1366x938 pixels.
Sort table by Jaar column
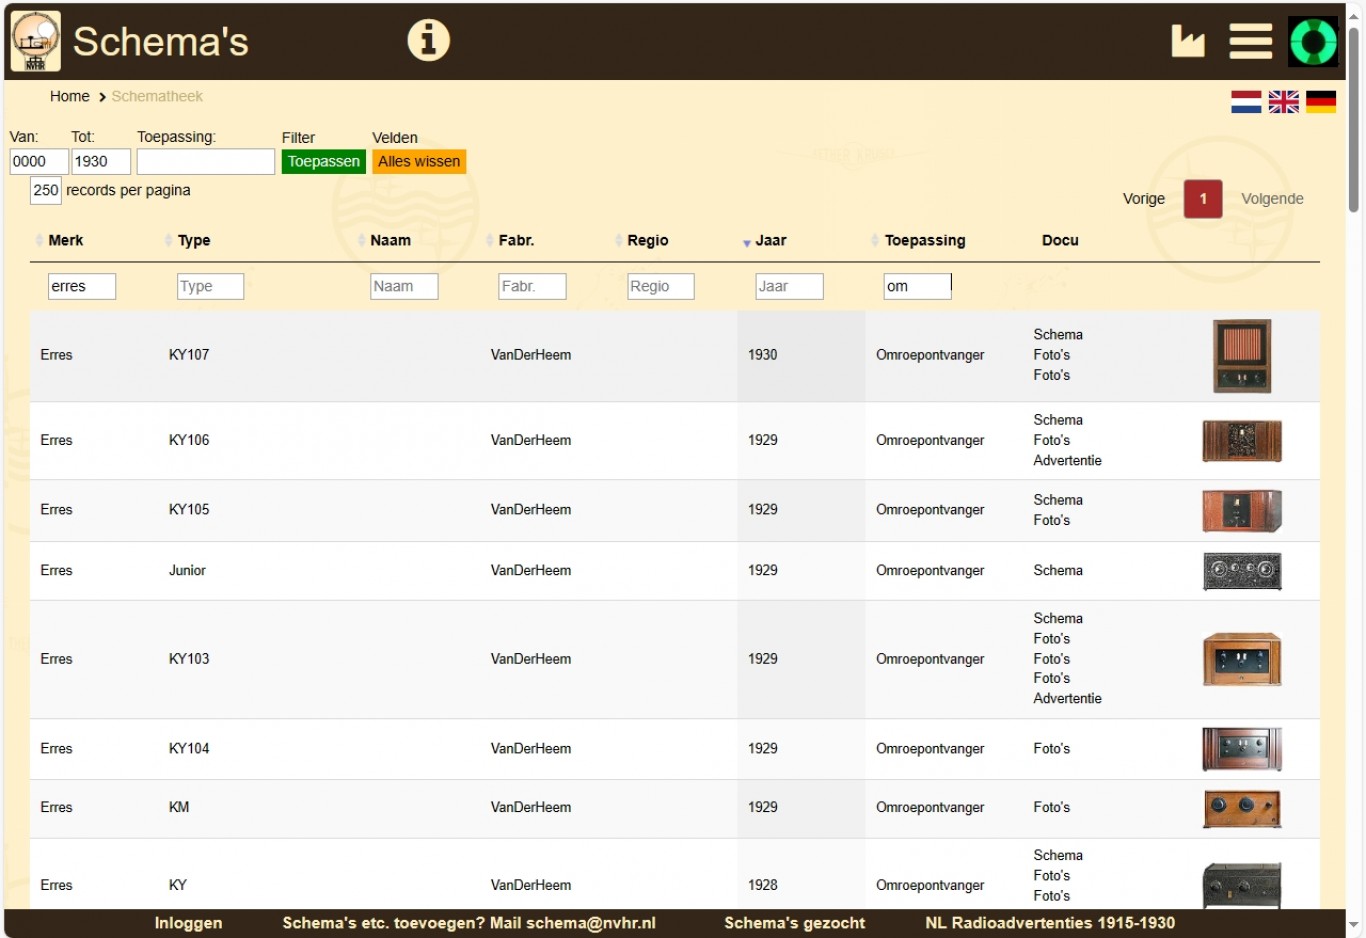point(770,240)
